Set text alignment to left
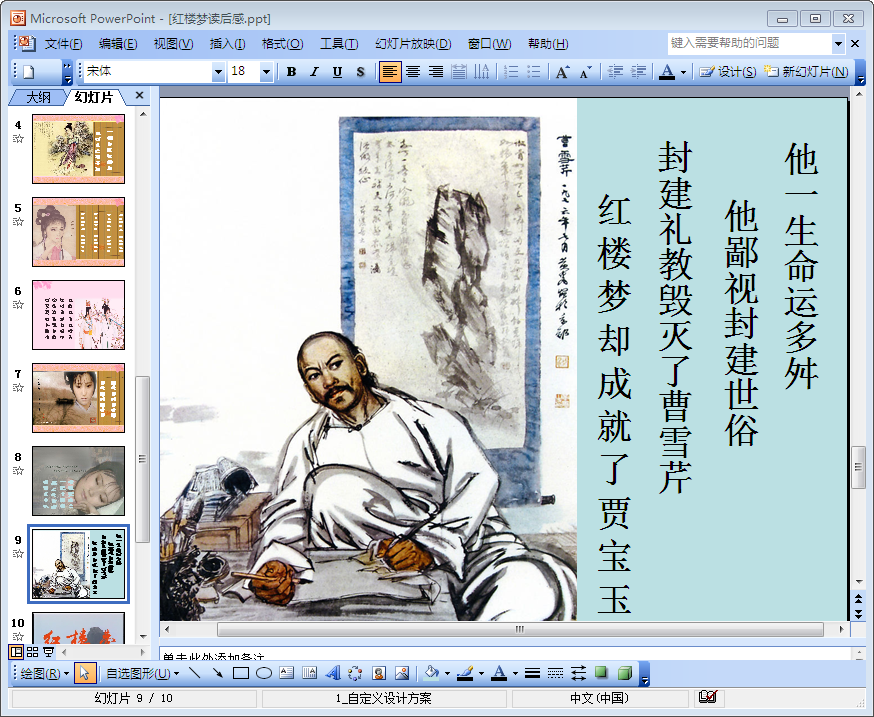 pyautogui.click(x=390, y=72)
